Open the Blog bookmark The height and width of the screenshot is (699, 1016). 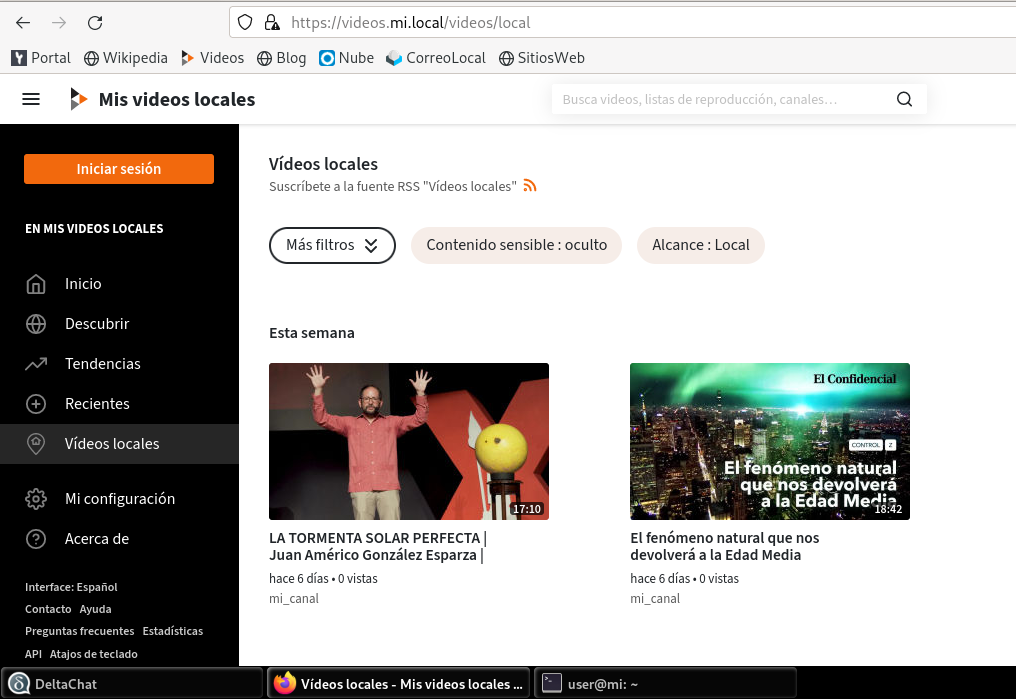click(x=282, y=58)
